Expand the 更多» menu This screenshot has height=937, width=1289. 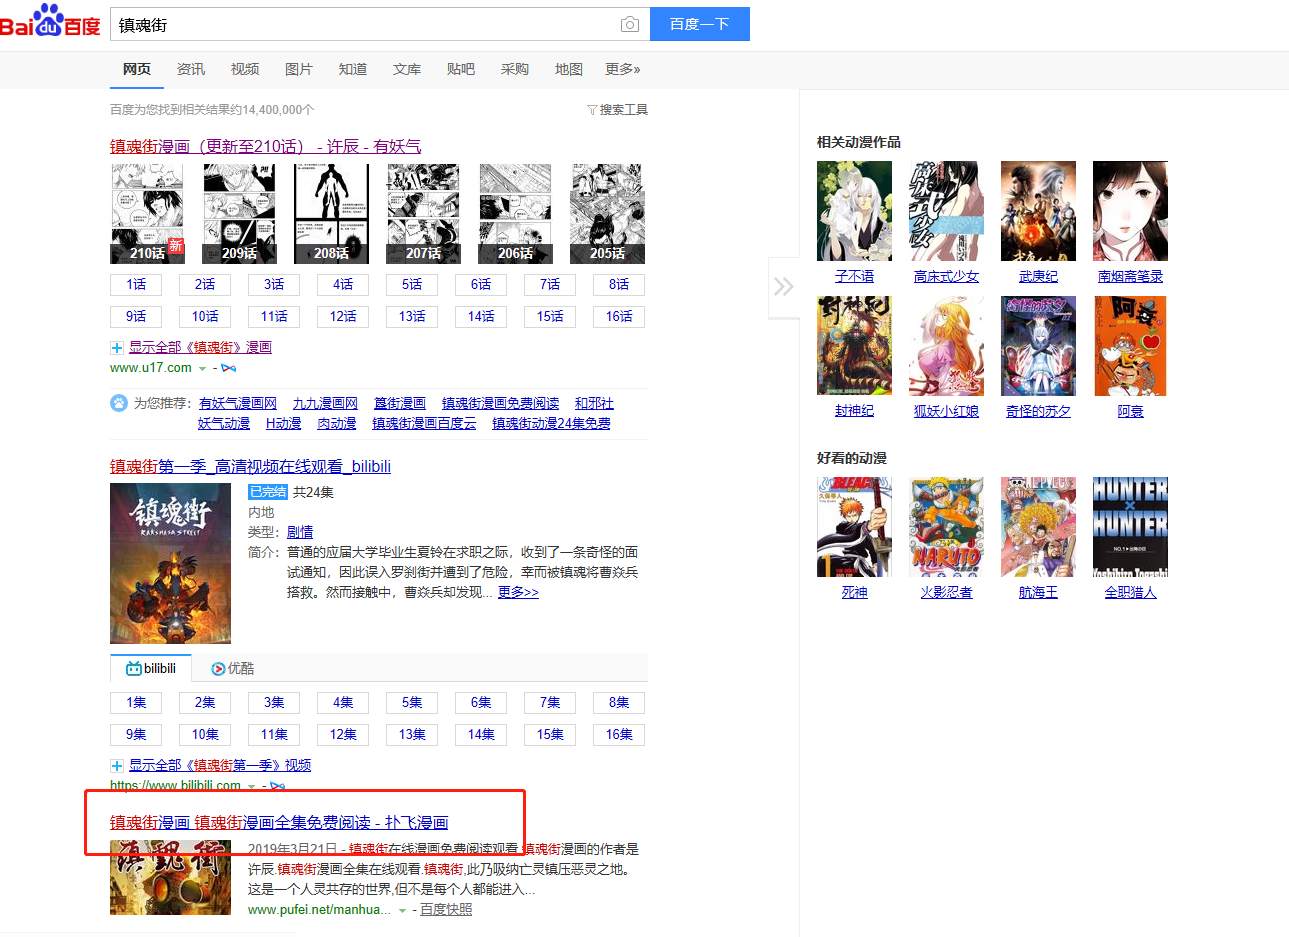coord(623,69)
